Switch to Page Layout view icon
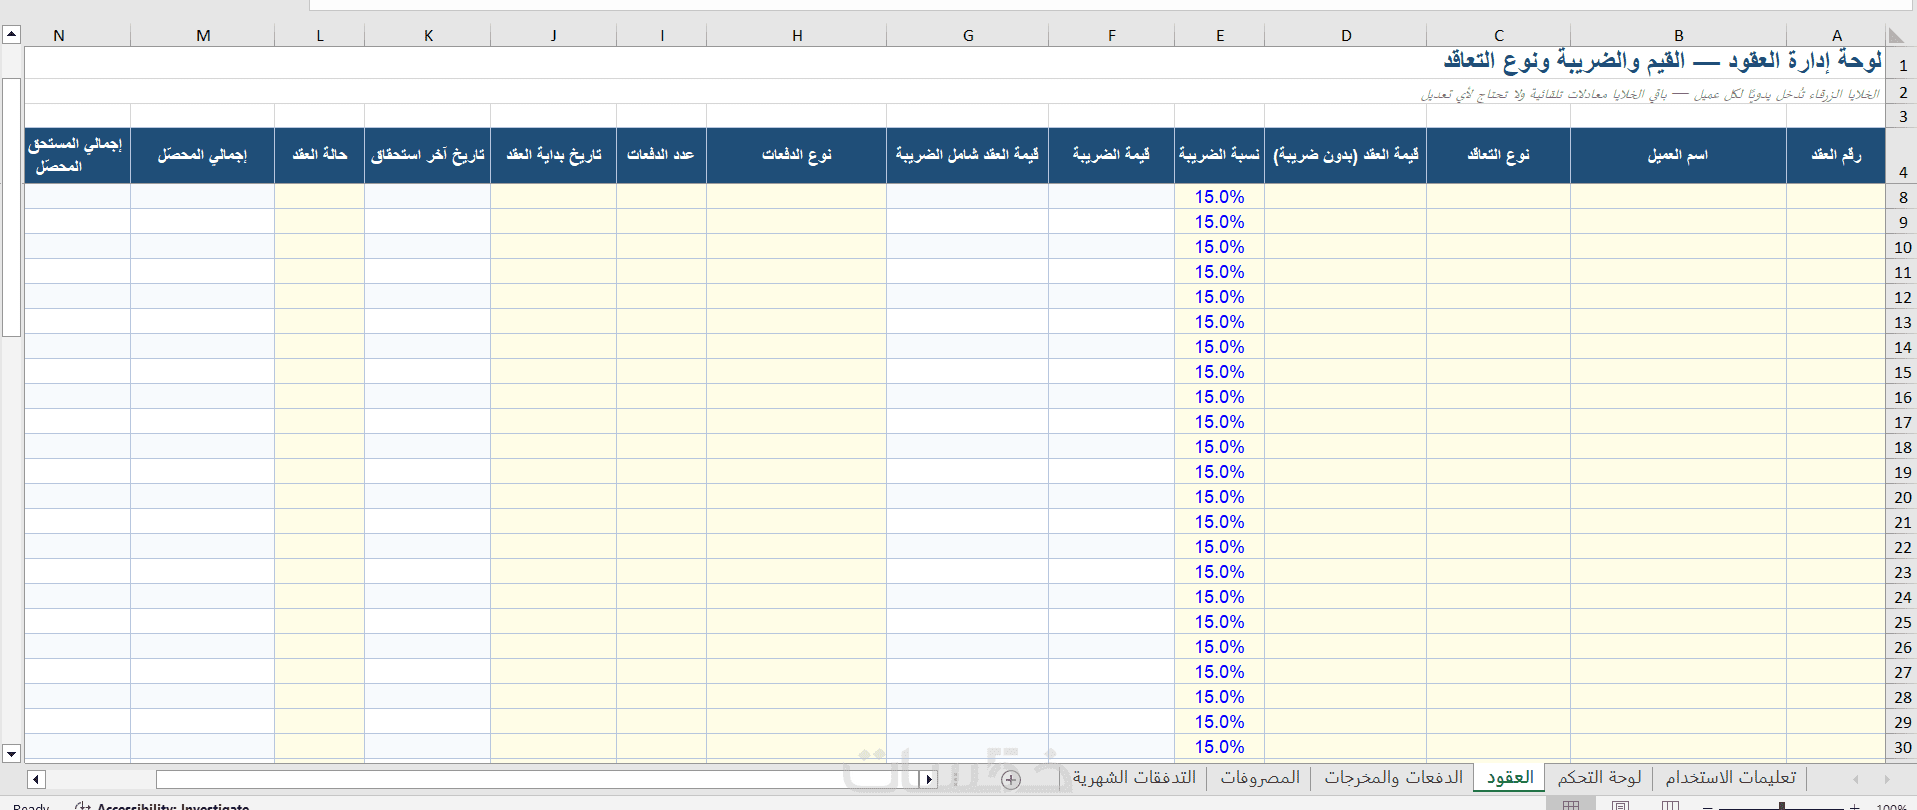Screen dimensions: 1917x810 click(x=1620, y=805)
